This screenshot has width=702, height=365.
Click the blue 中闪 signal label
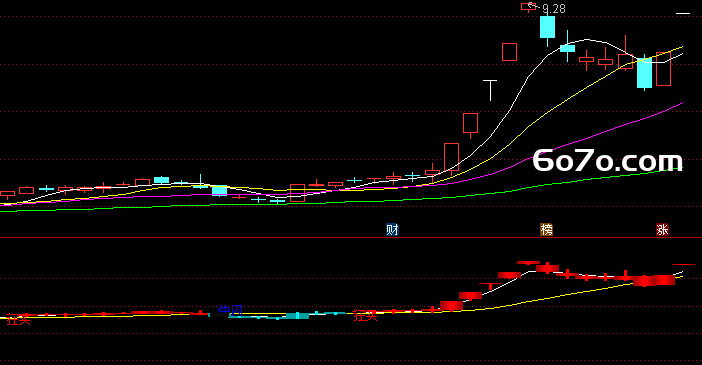point(231,310)
